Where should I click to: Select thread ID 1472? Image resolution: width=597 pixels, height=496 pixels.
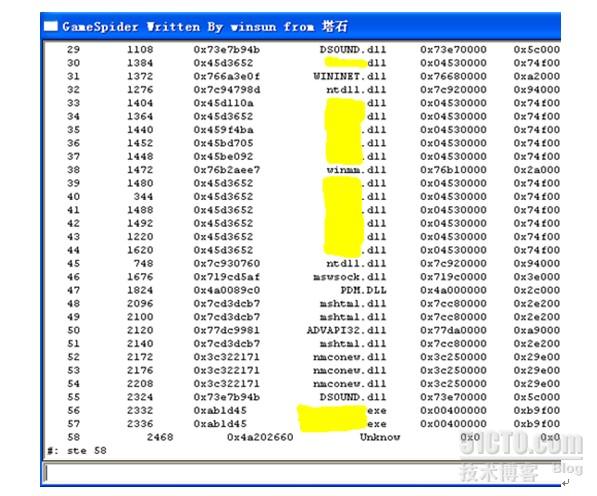click(x=140, y=170)
